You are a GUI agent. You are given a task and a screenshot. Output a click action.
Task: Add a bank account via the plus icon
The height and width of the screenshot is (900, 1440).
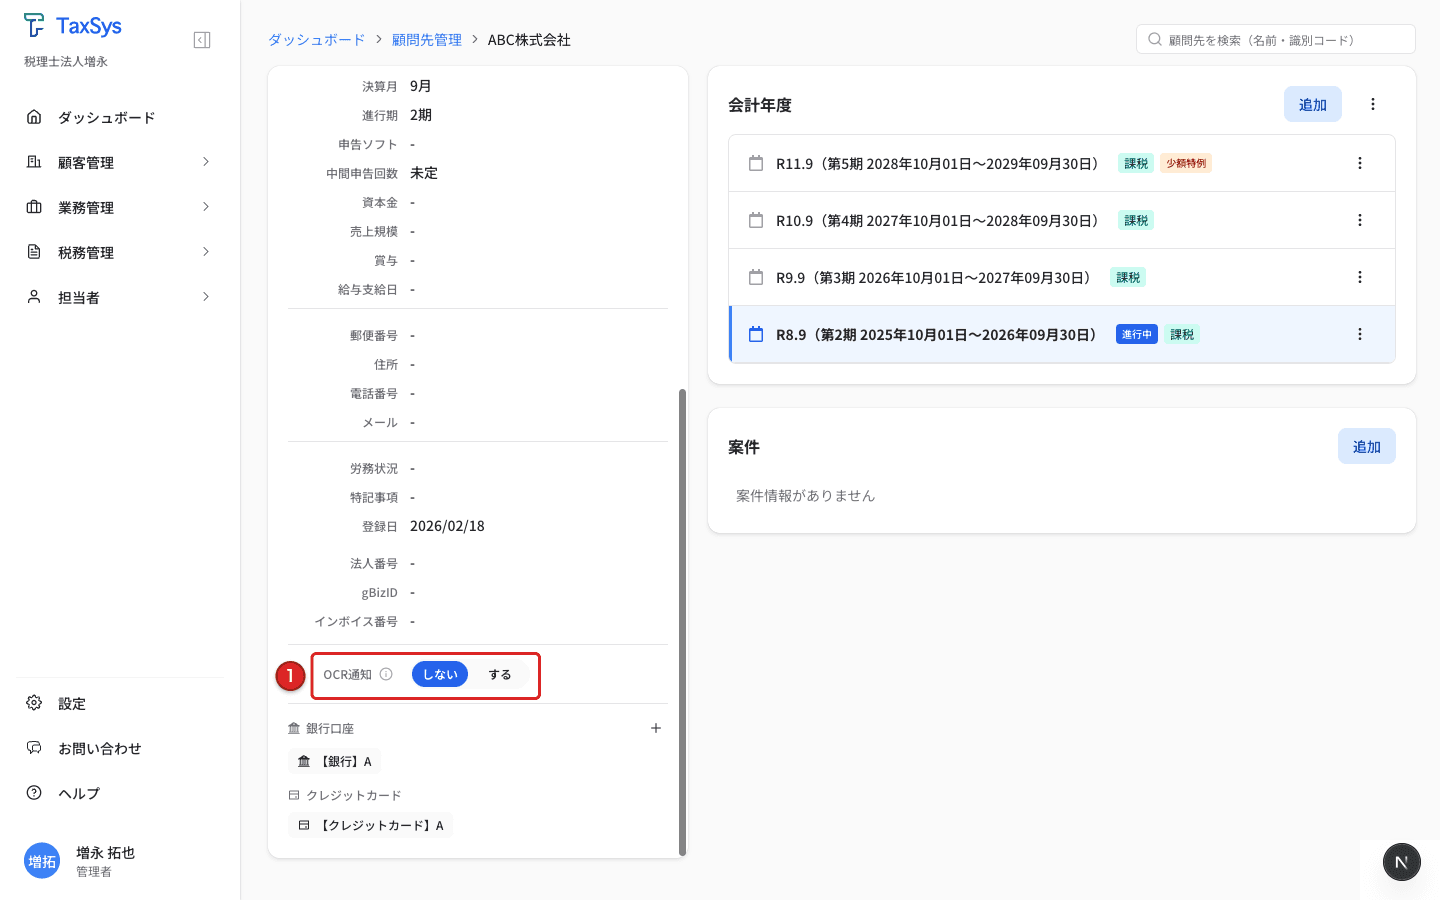click(656, 728)
